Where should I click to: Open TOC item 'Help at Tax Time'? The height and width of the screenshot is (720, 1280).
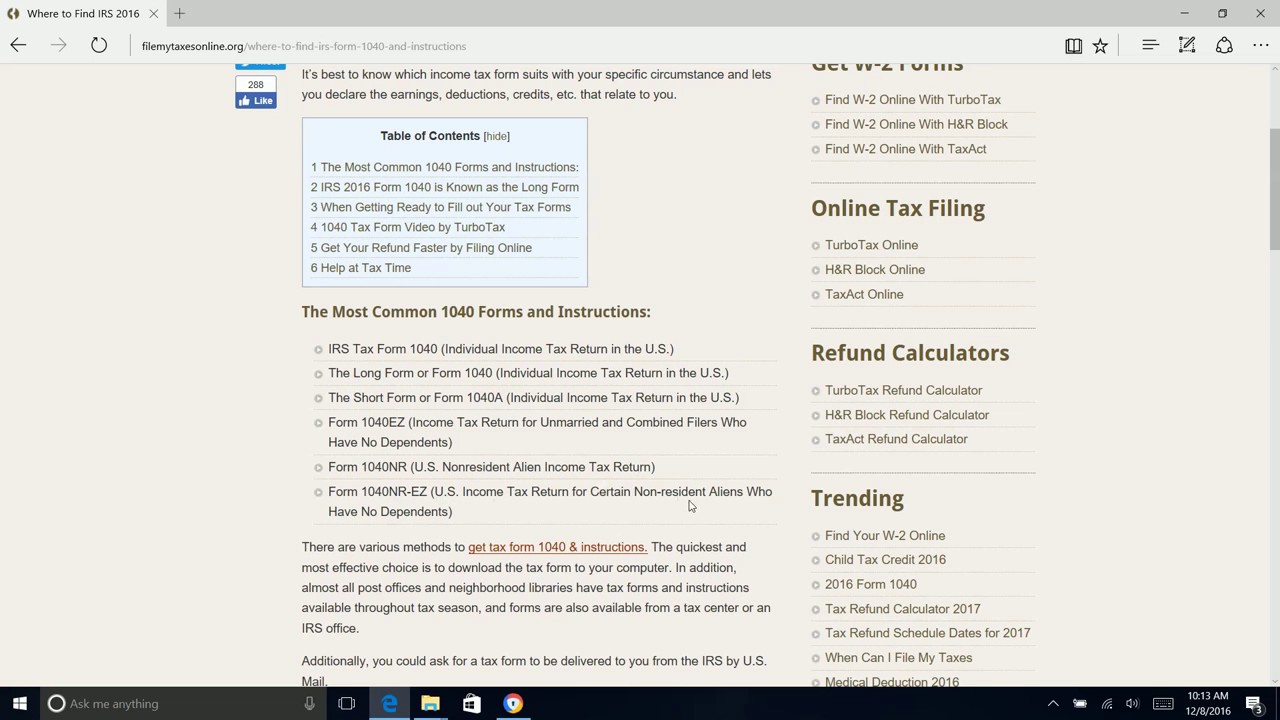pos(360,268)
